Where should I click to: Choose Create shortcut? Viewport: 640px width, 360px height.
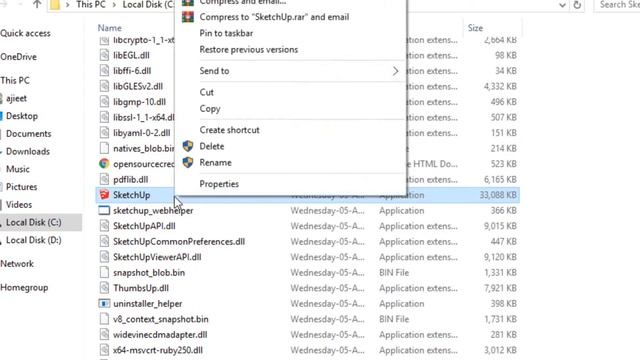point(229,130)
